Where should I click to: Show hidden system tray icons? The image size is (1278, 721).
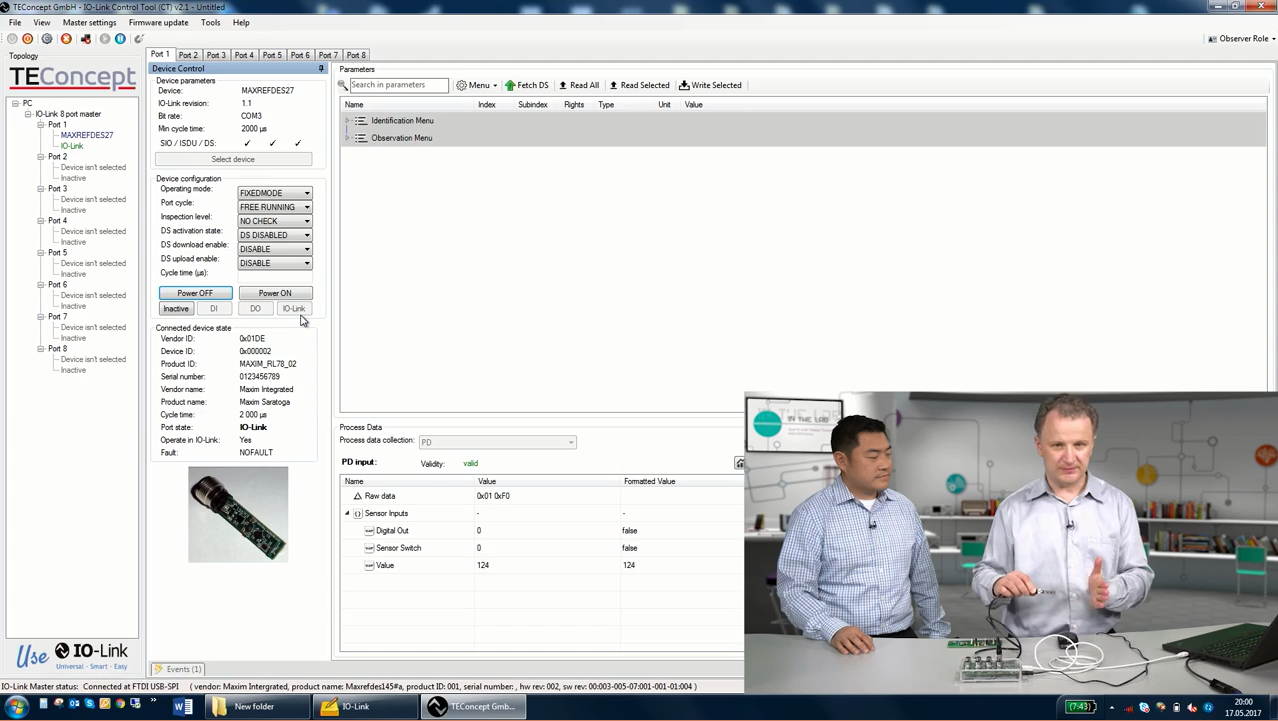1111,708
